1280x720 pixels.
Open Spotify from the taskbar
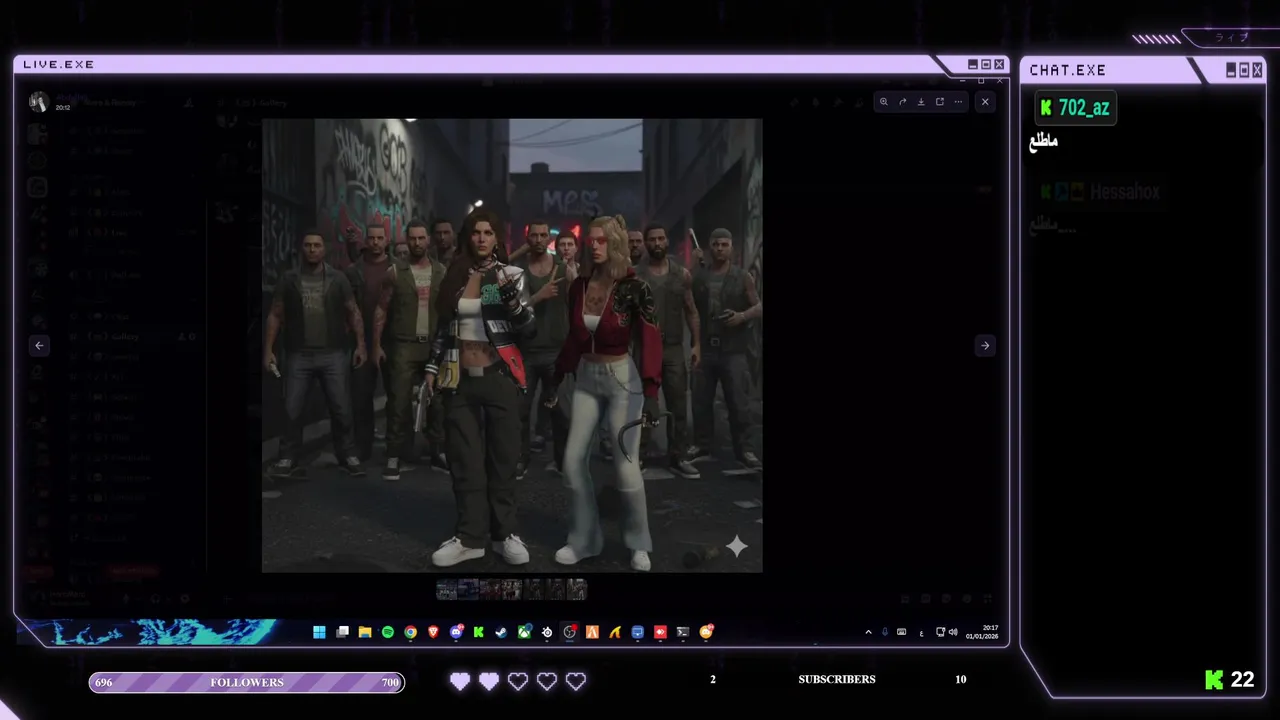click(388, 632)
